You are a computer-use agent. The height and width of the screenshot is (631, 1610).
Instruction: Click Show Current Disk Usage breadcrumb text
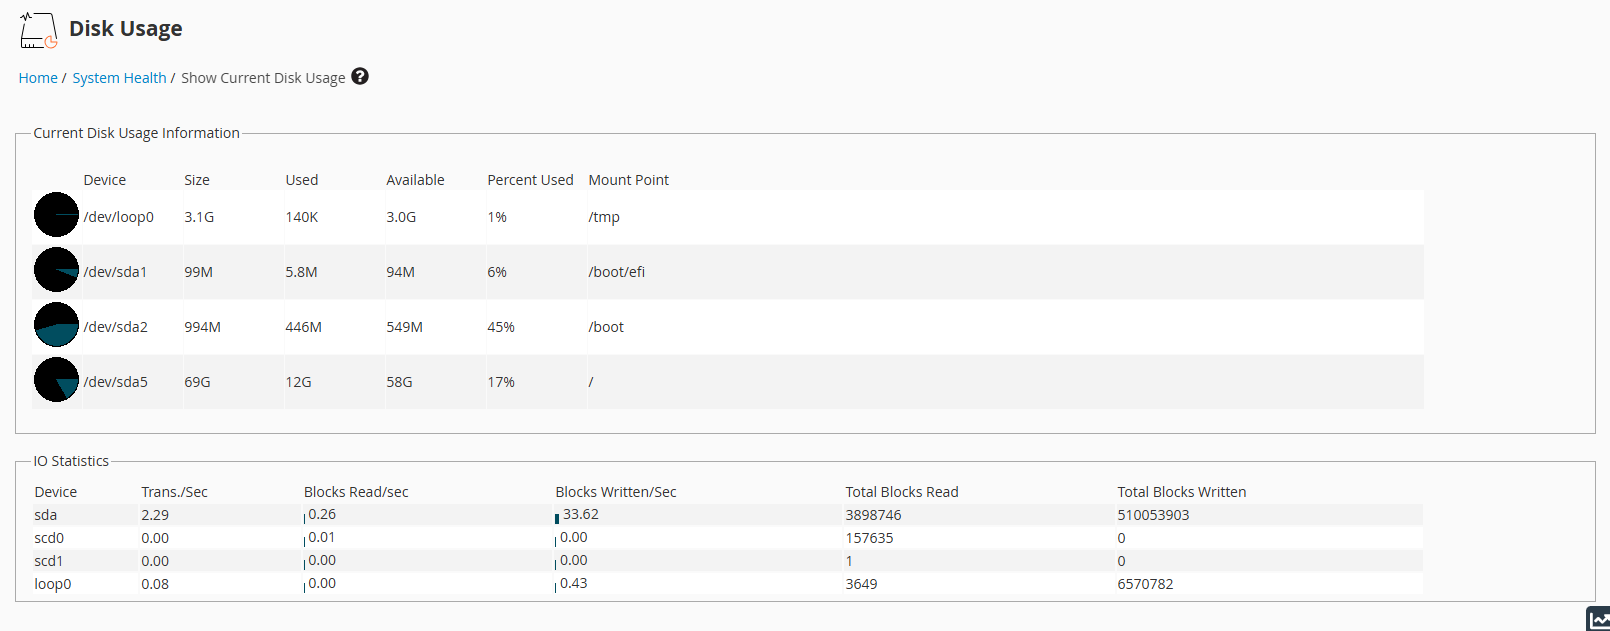pos(263,78)
